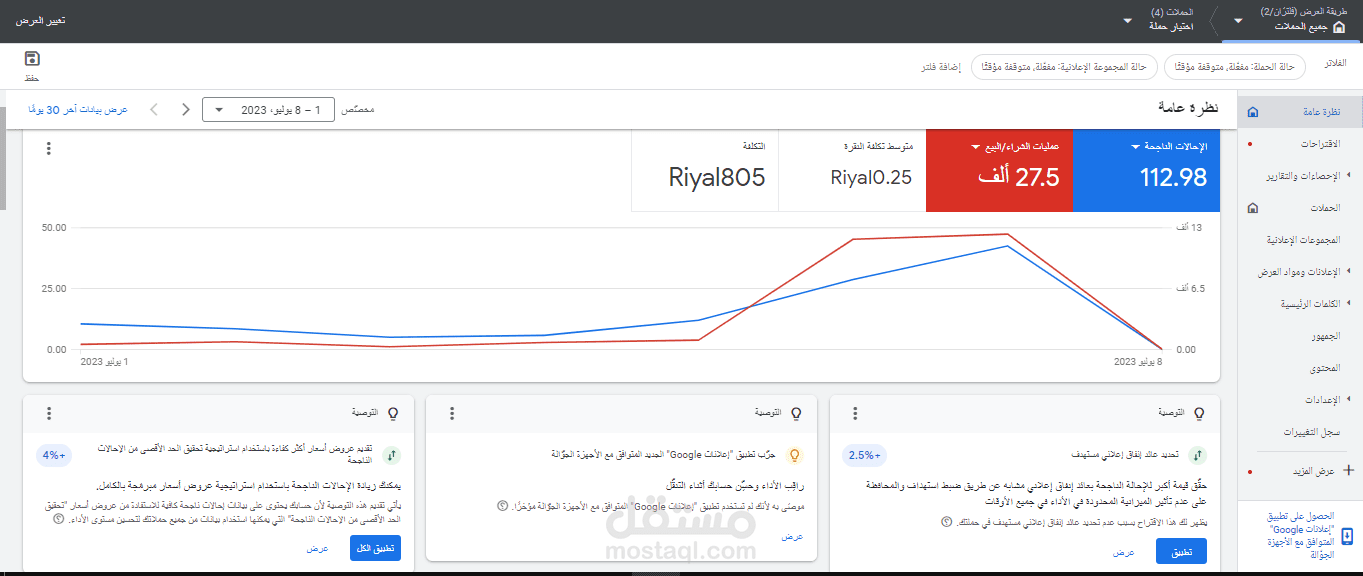Open three-dot menu of the target ROAS recommendation card
Image resolution: width=1363 pixels, height=576 pixels.
tap(855, 413)
